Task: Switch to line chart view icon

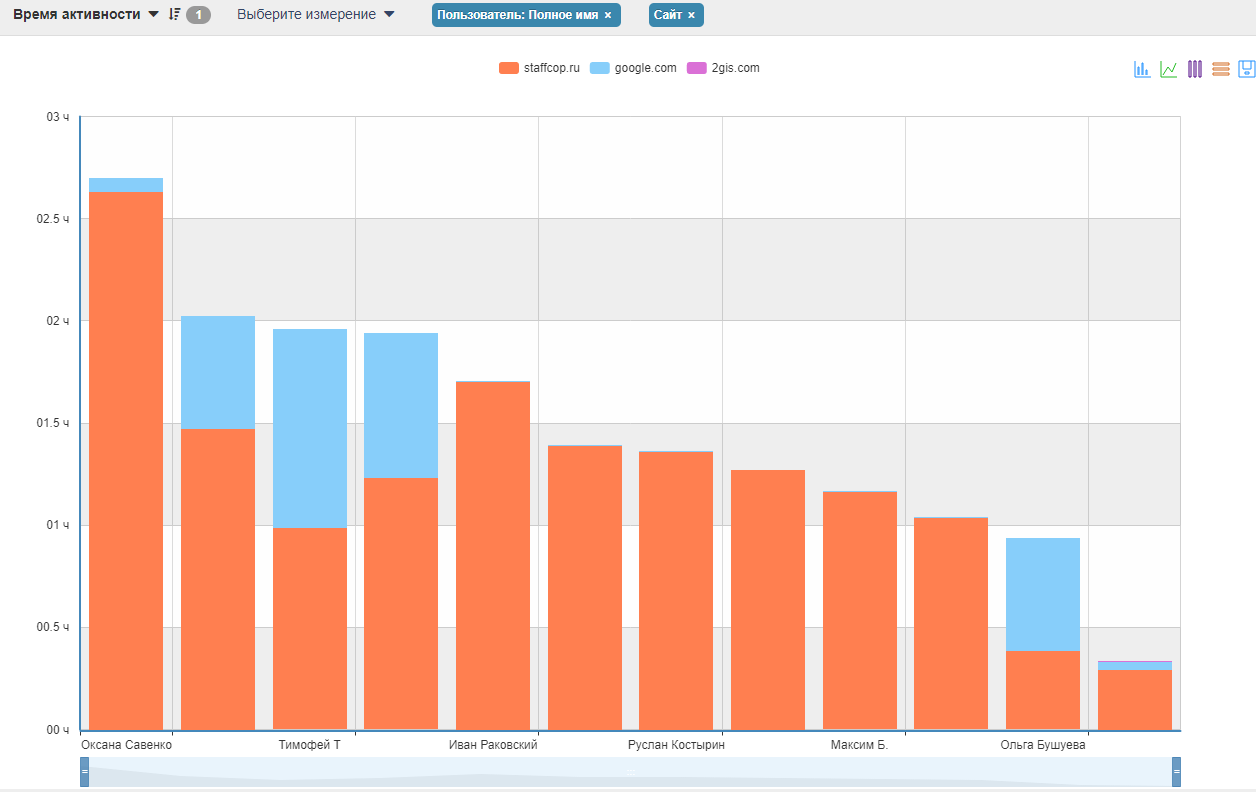Action: pyautogui.click(x=1168, y=69)
